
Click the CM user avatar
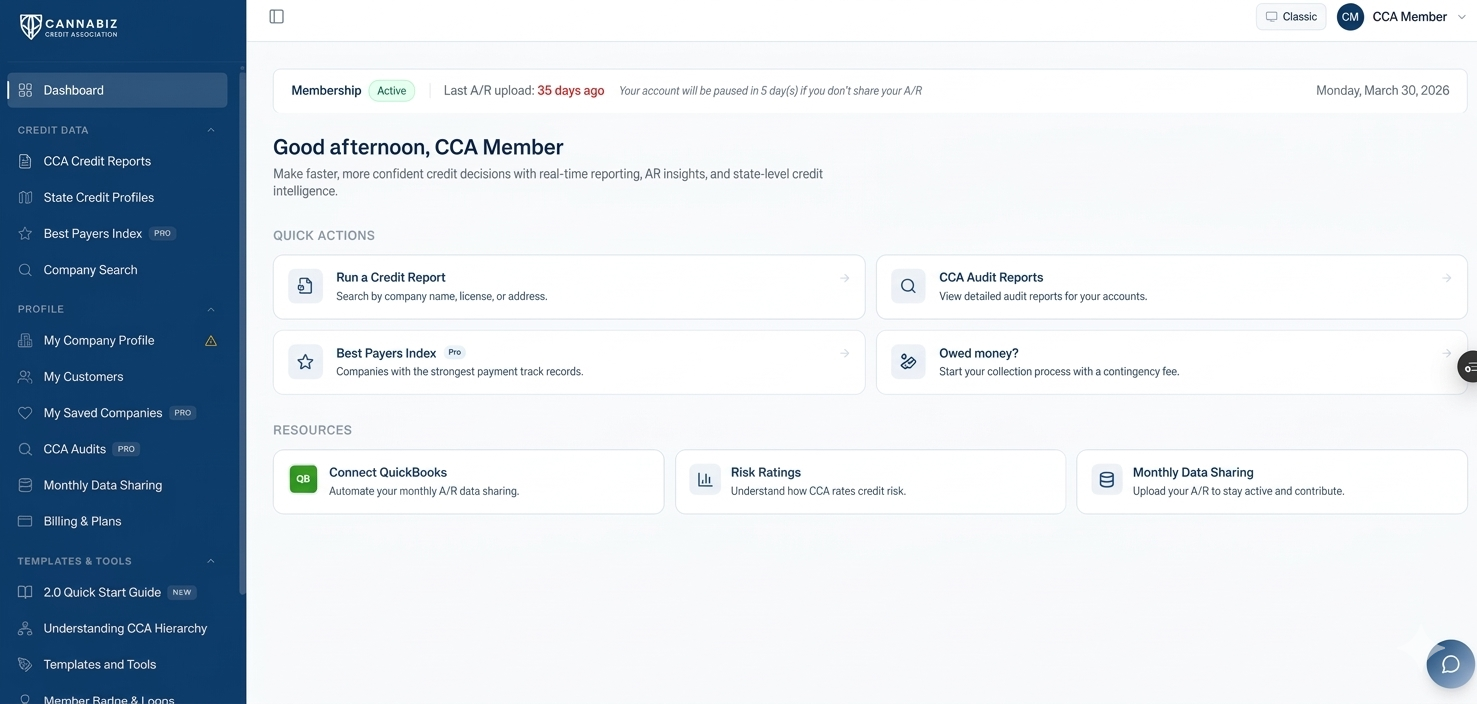tap(1350, 17)
